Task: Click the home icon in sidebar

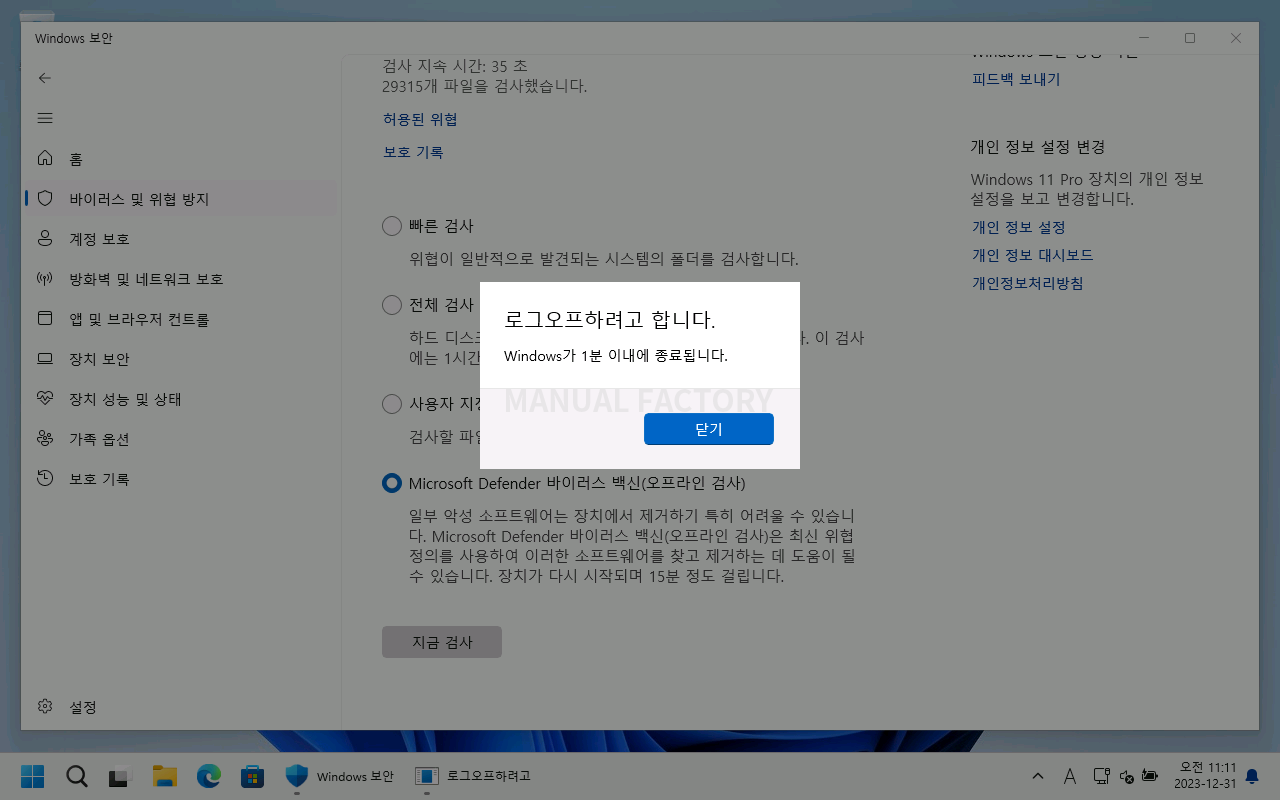Action: 44,159
